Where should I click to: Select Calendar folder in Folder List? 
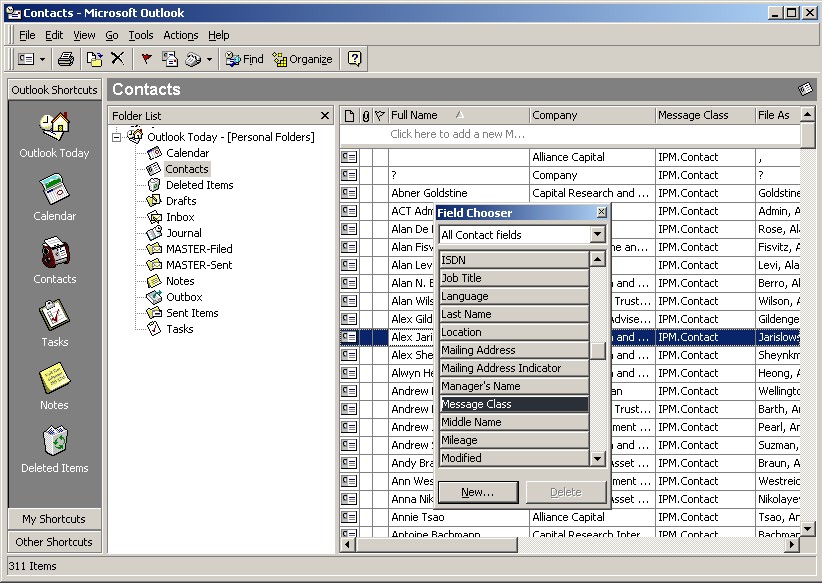pos(187,153)
